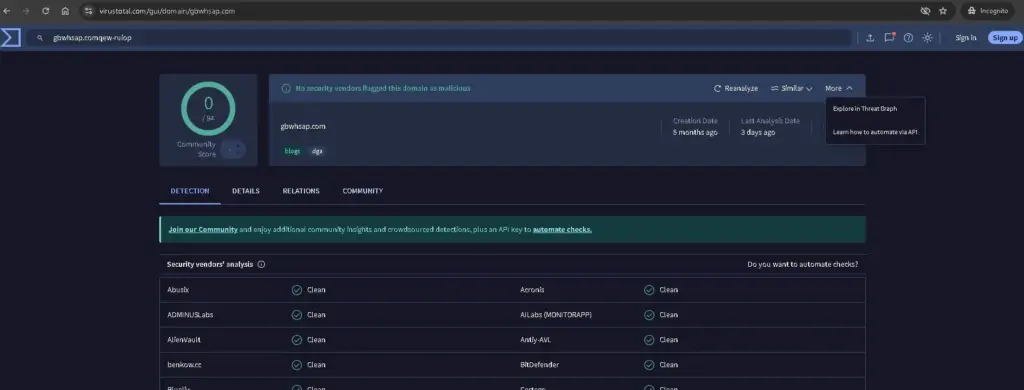Click the BitDefender vendor name
Screen dimensions: 1024x390
pos(539,365)
